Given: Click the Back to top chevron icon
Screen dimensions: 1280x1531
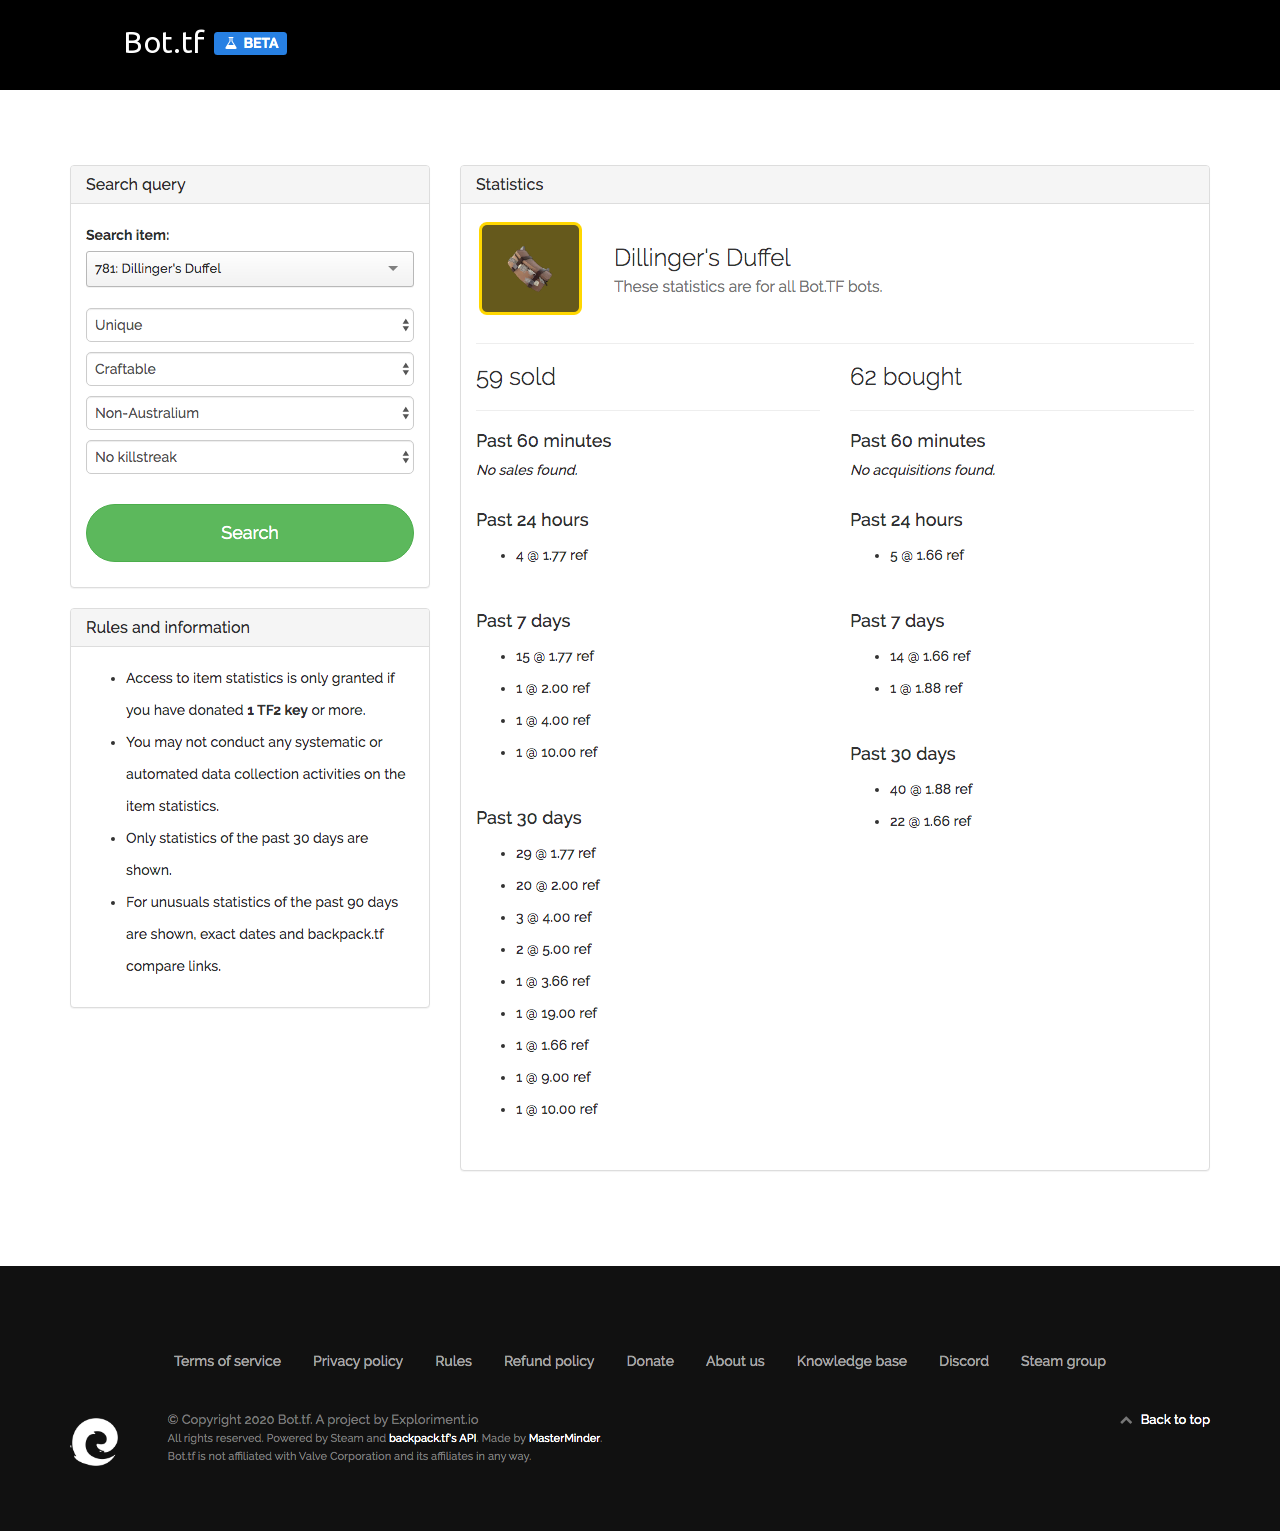Looking at the screenshot, I should (x=1126, y=1420).
